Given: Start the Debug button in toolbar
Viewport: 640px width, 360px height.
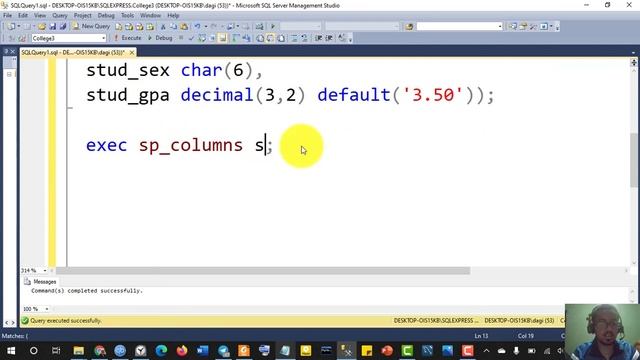Looking at the screenshot, I should (x=160, y=38).
